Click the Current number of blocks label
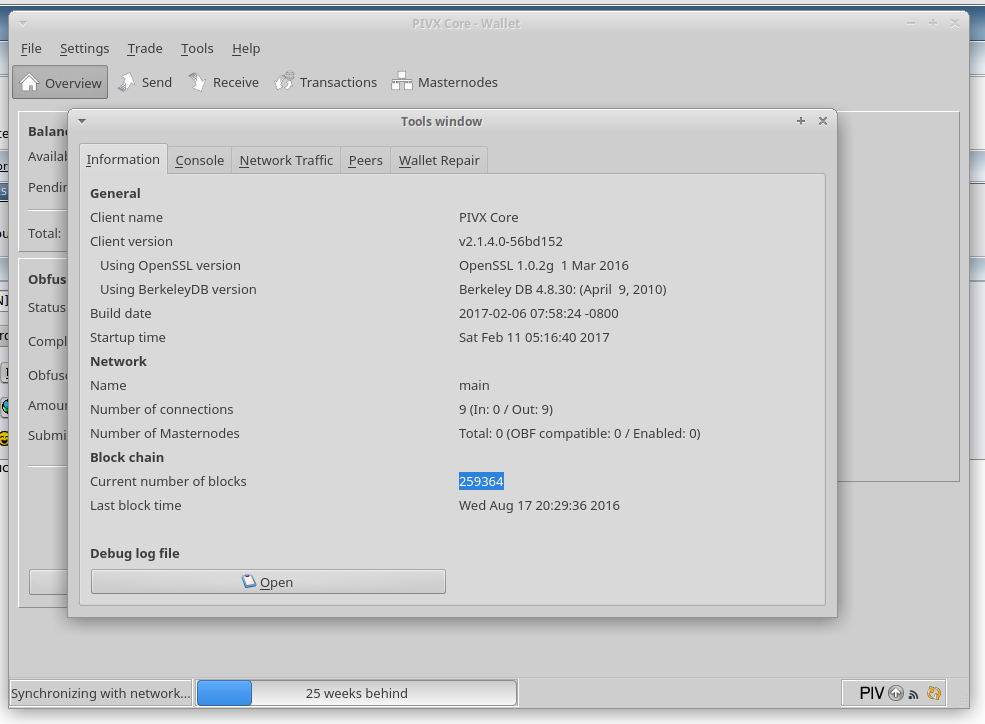 [168, 481]
